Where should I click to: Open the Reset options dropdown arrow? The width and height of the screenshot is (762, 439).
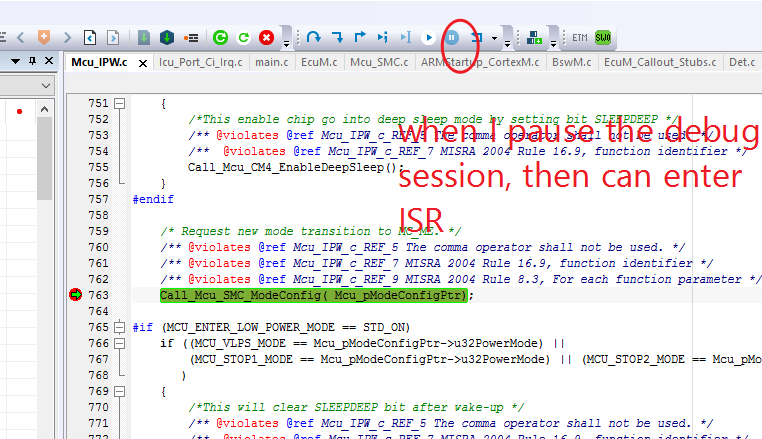tap(494, 38)
